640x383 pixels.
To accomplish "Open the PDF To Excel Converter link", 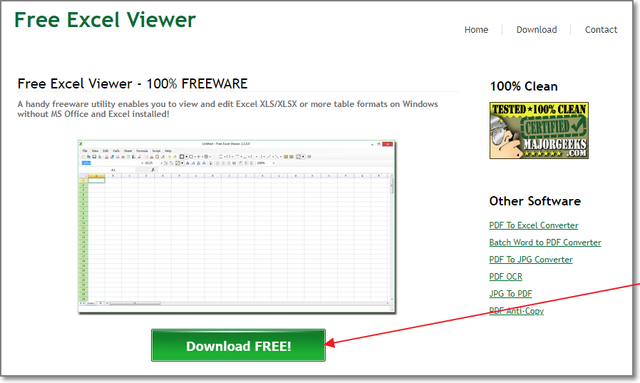I will tap(533, 225).
